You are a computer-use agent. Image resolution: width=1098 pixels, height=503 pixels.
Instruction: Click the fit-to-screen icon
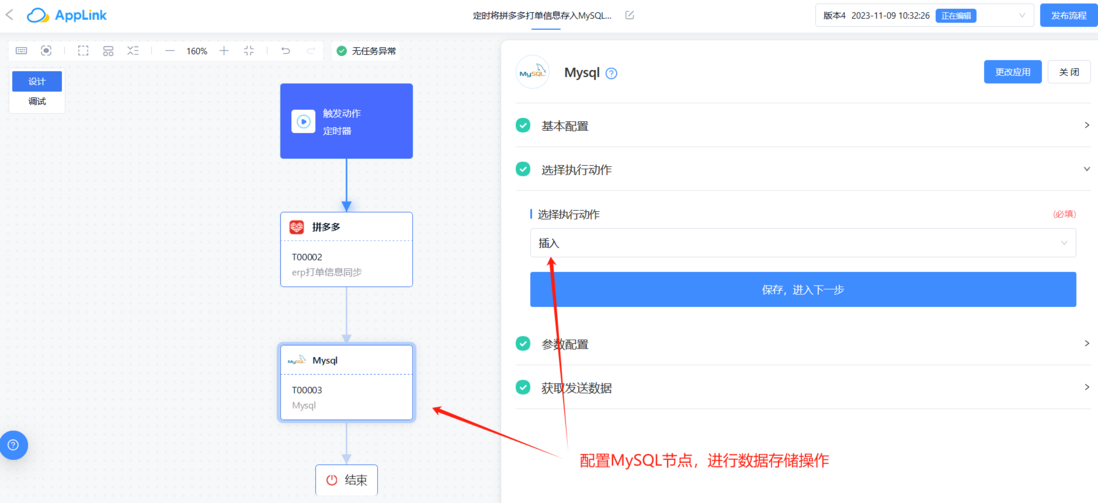pos(249,50)
